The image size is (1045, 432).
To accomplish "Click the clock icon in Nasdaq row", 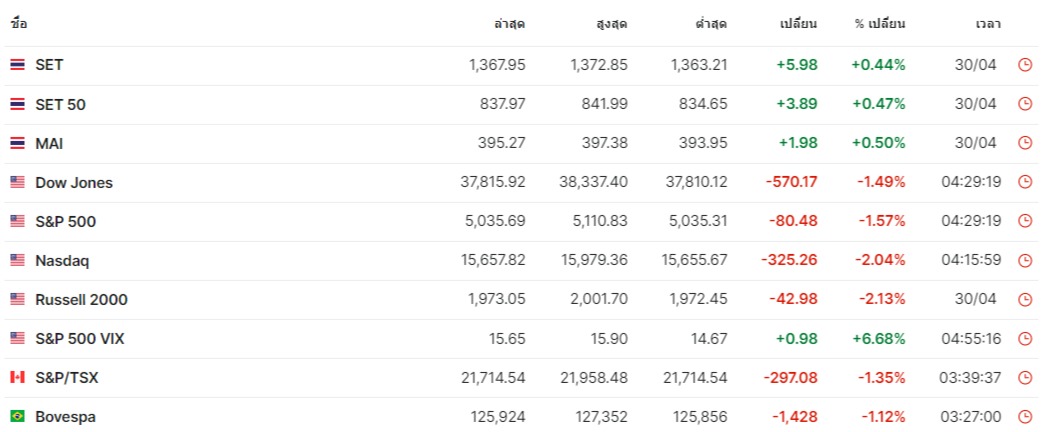I will [1025, 261].
